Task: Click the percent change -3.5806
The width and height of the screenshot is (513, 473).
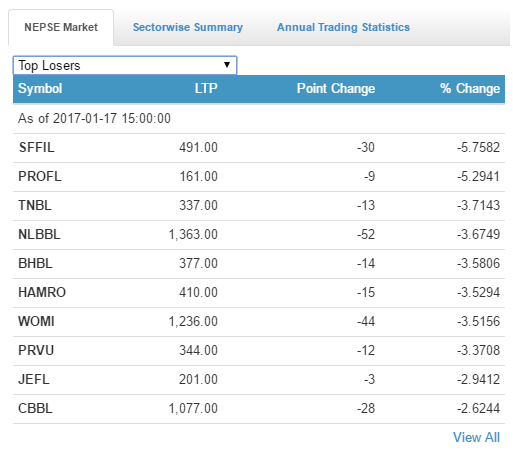Action: point(478,263)
